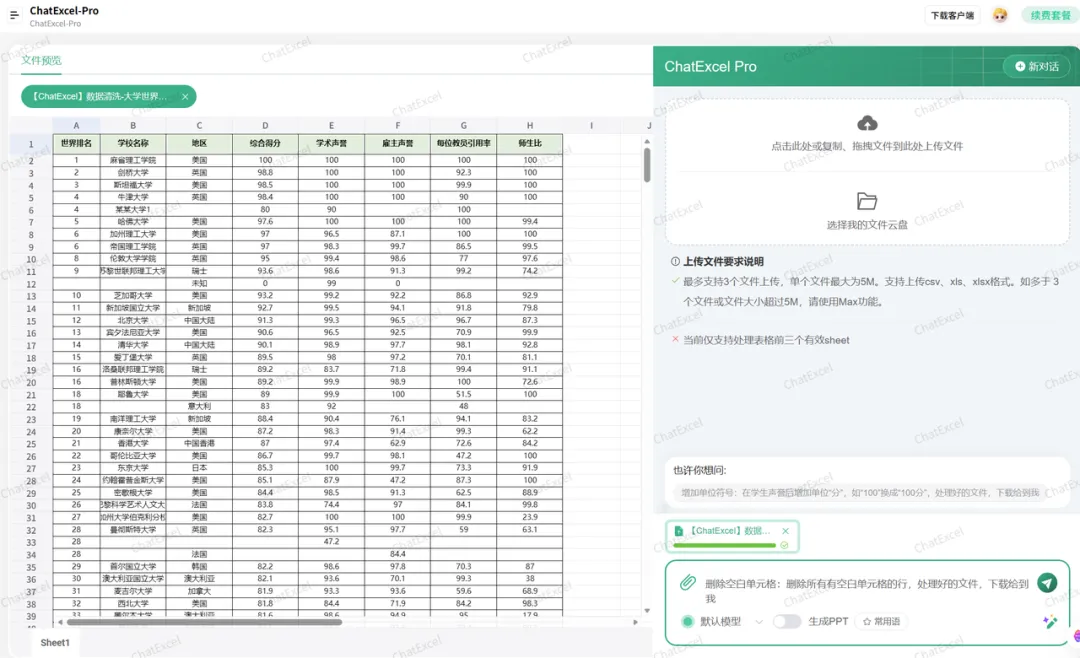Click the spreadsheet horizontal scrollbar thumb
The height and width of the screenshot is (658, 1080).
pos(205,622)
